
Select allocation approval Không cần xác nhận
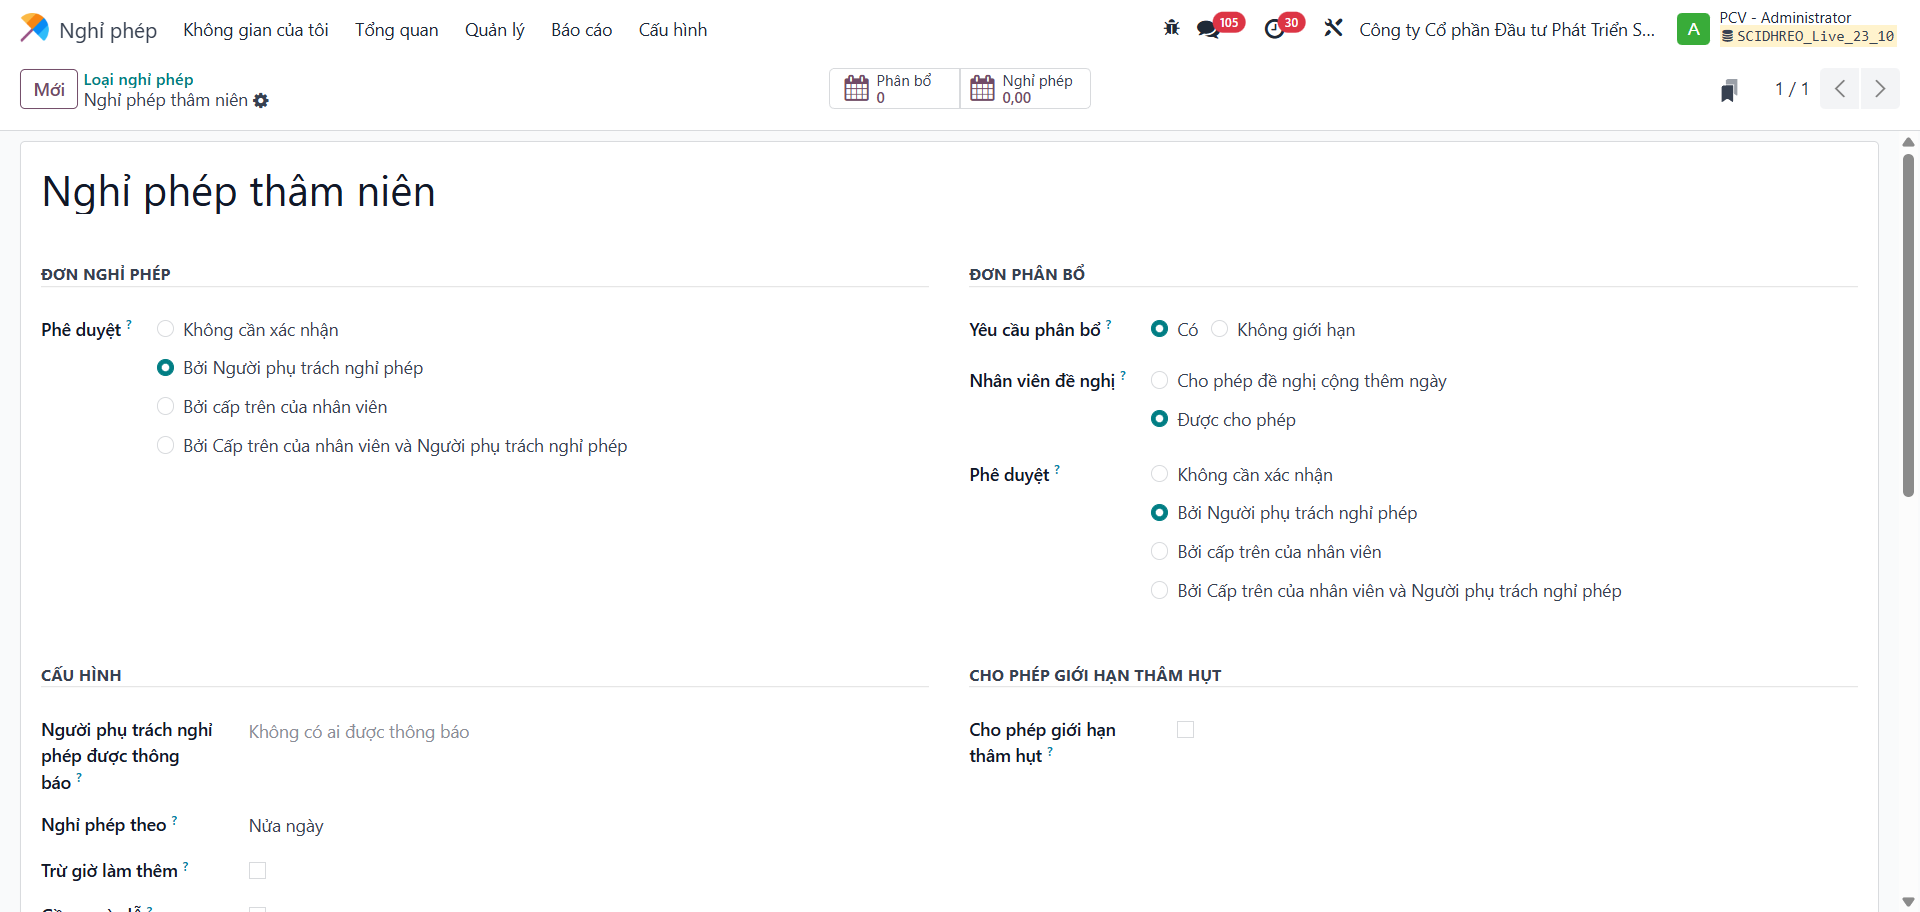point(1160,474)
